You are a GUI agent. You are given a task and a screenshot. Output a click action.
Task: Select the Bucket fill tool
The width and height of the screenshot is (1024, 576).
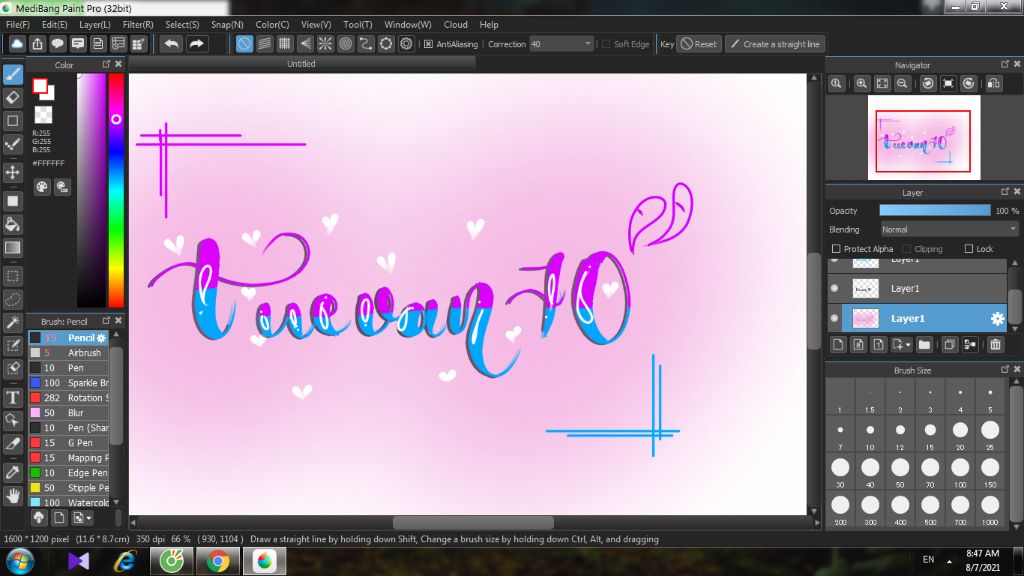tap(12, 224)
